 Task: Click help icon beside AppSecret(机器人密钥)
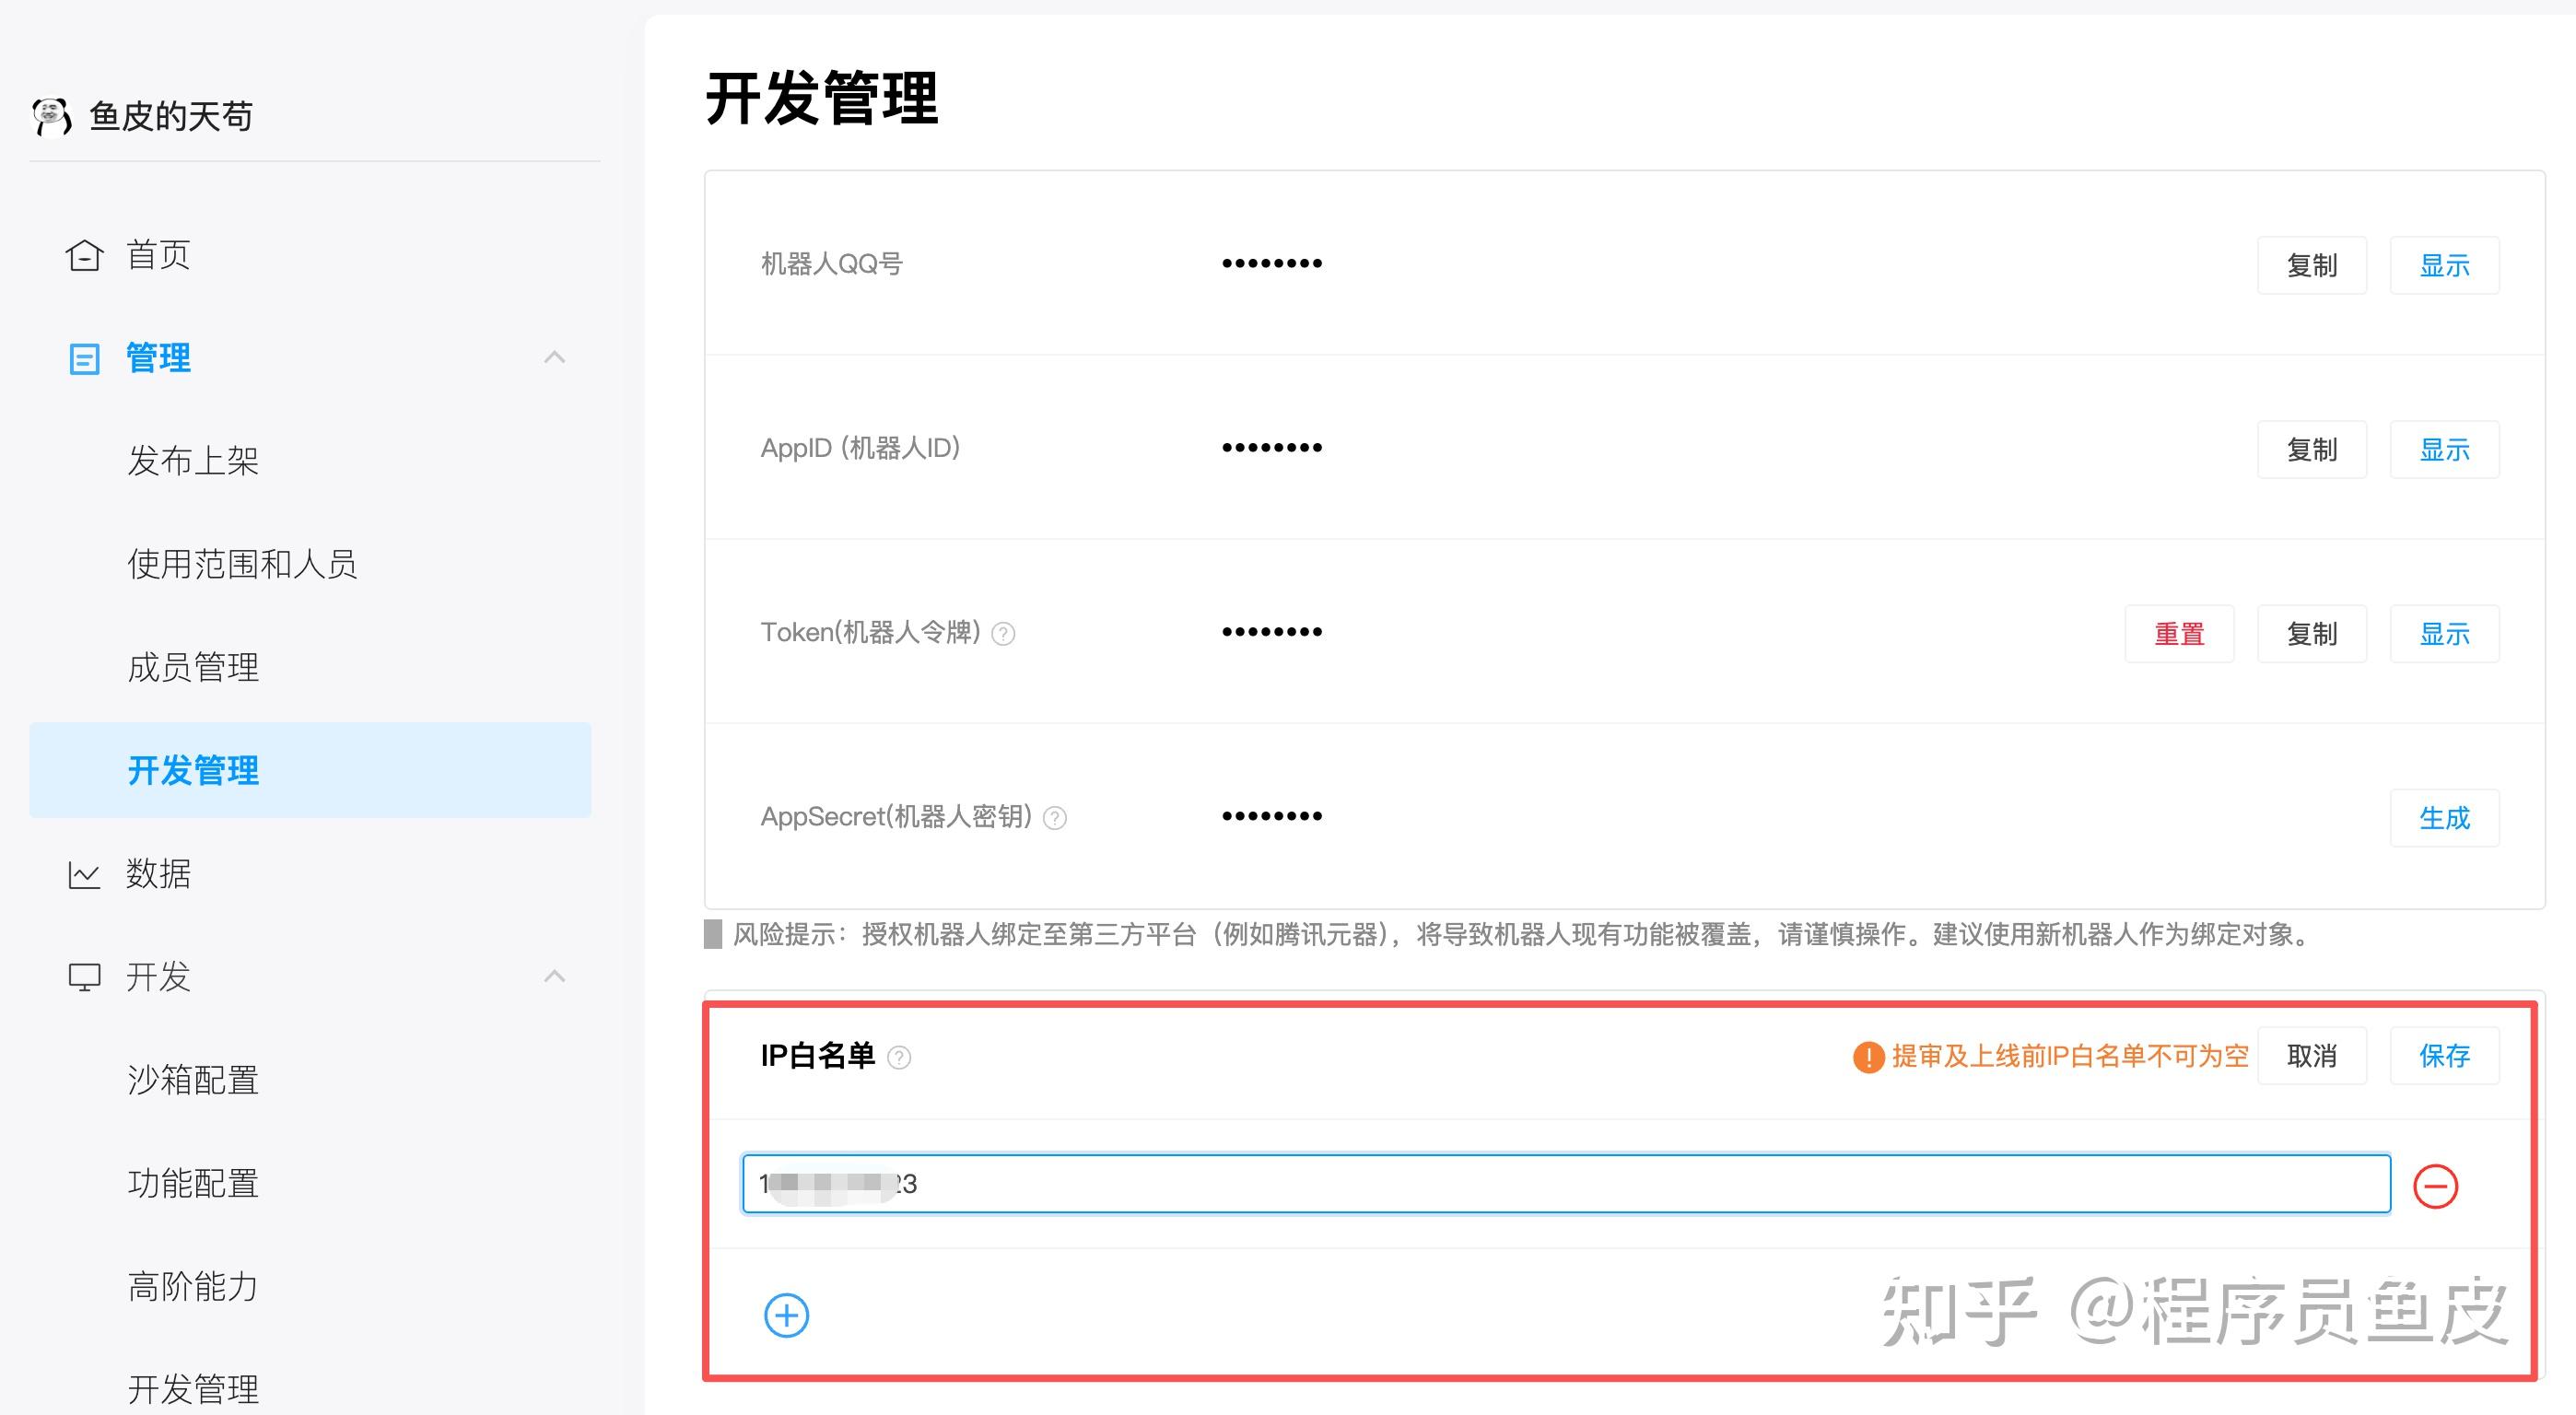(x=1055, y=818)
